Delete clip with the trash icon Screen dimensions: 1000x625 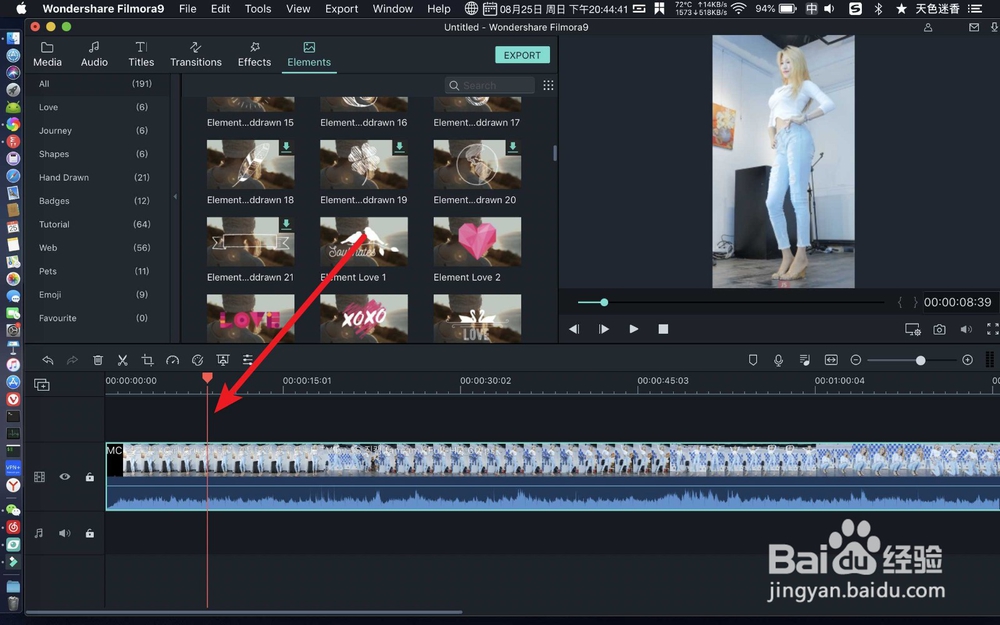[98, 360]
